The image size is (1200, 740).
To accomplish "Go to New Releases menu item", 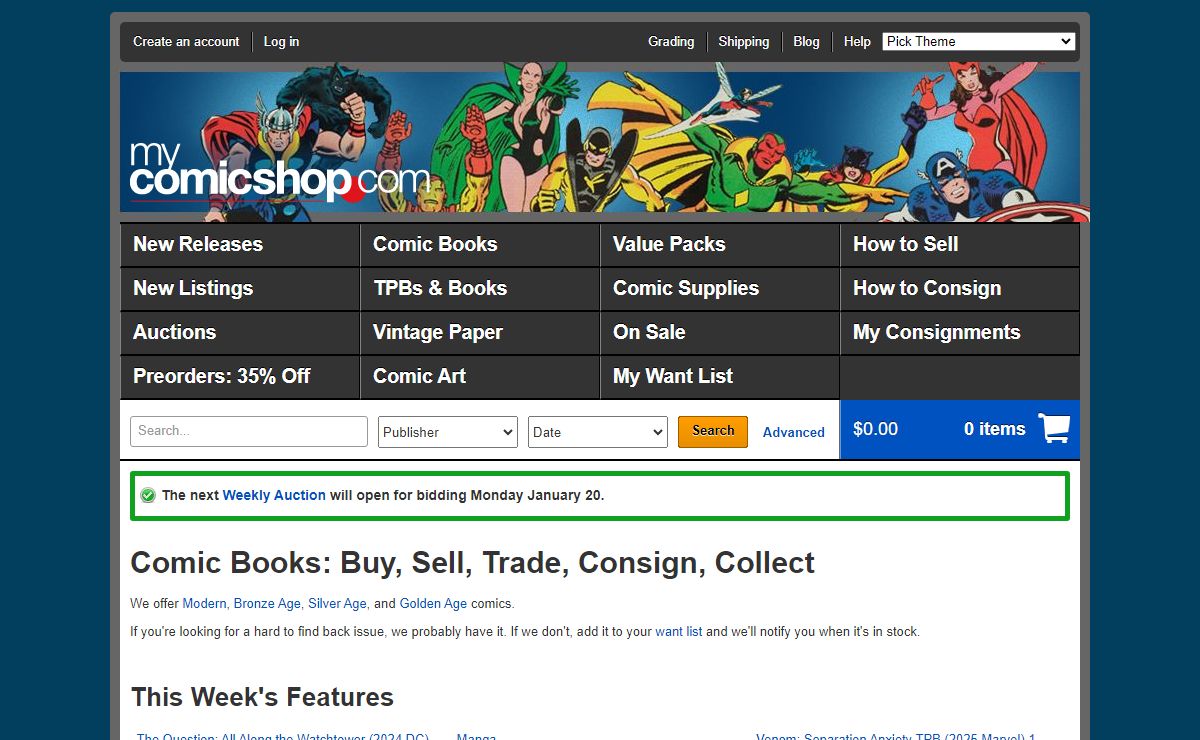I will tap(240, 244).
